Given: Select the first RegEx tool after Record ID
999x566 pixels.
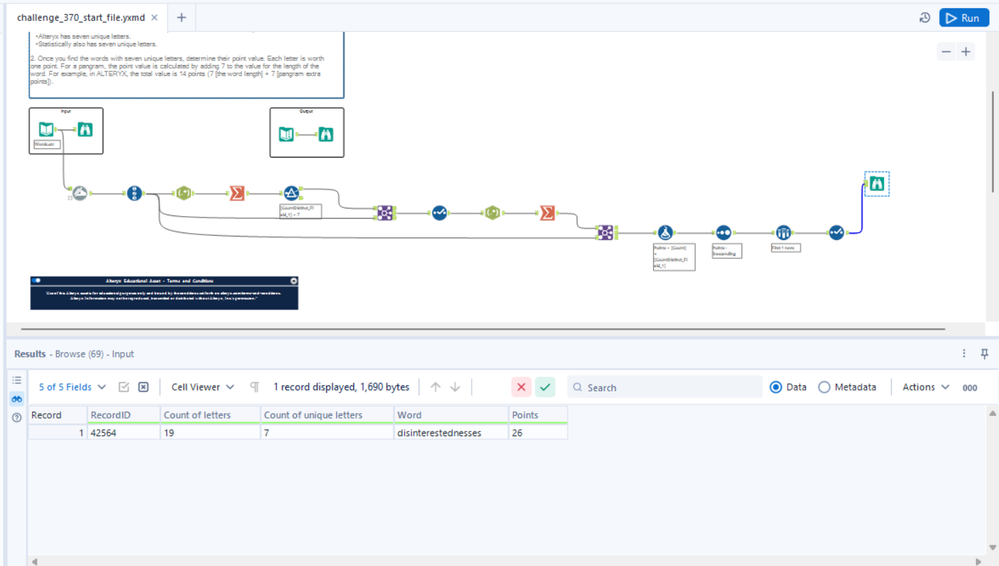Looking at the screenshot, I should click(x=183, y=193).
